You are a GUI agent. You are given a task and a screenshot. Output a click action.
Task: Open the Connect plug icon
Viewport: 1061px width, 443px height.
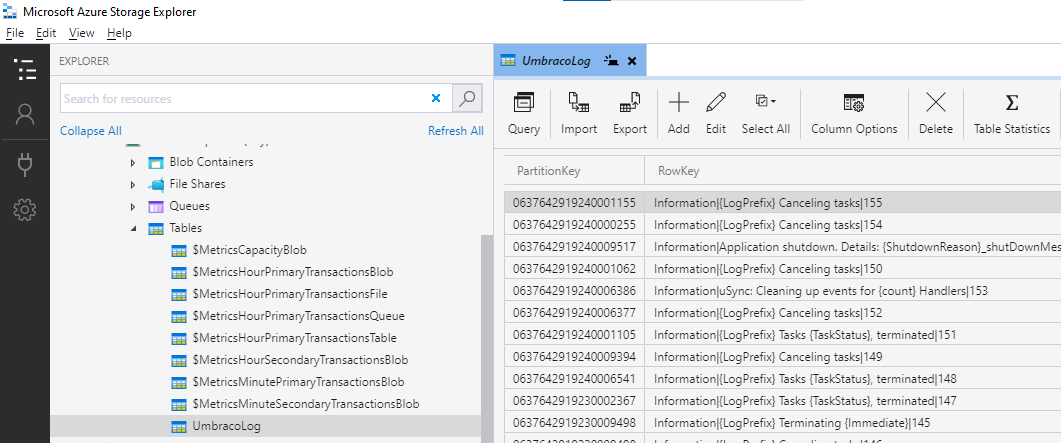[x=25, y=164]
